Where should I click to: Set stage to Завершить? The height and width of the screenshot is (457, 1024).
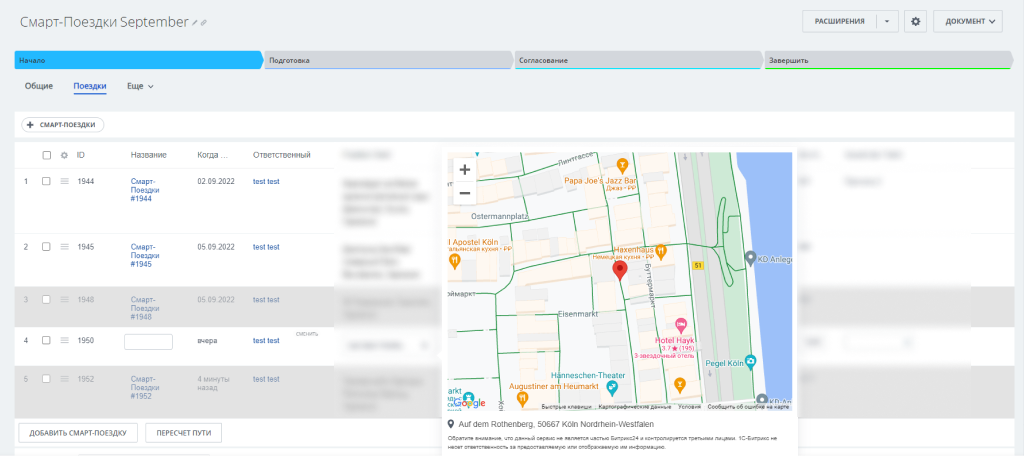(x=887, y=60)
